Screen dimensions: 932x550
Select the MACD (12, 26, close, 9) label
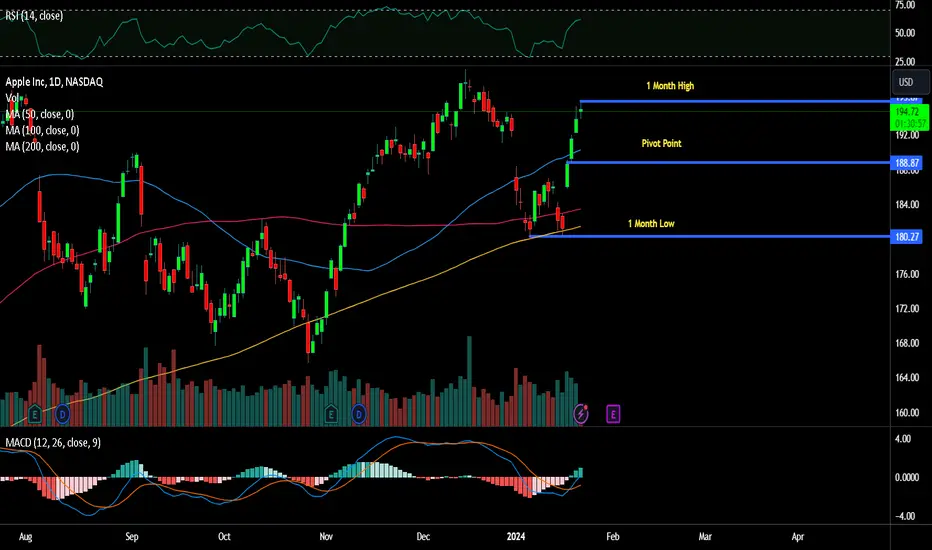[x=53, y=442]
